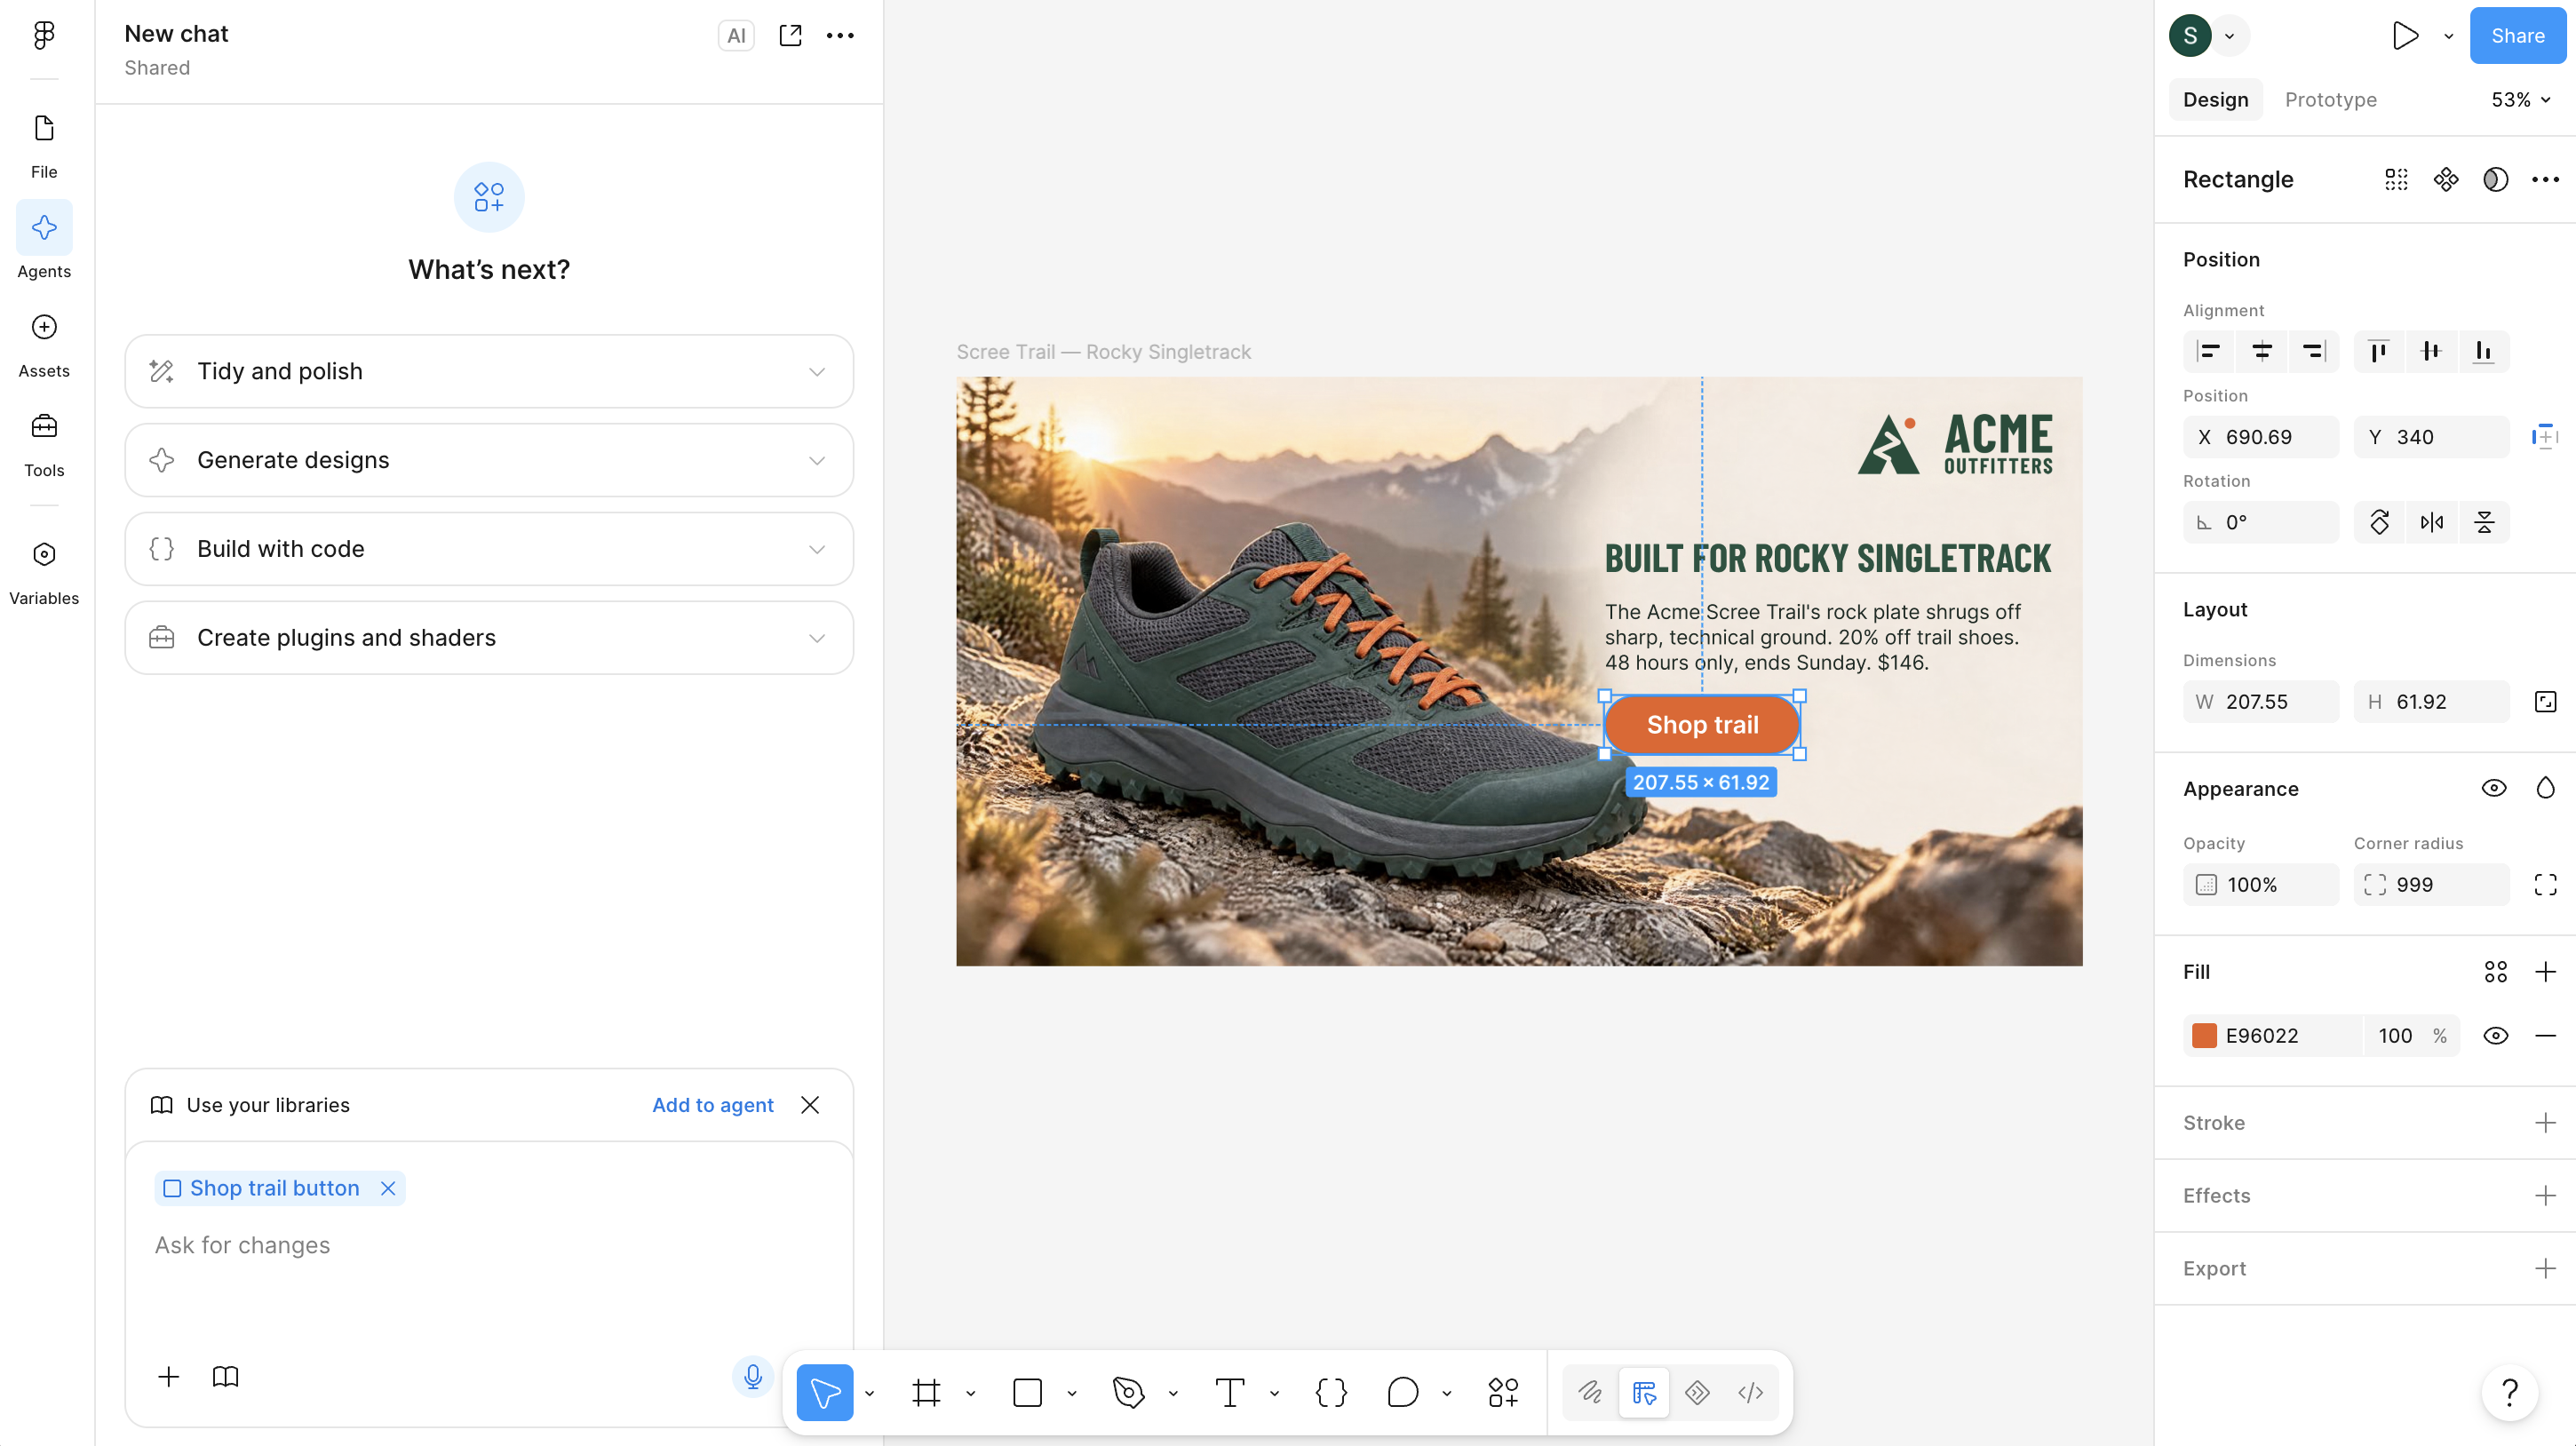Image resolution: width=2576 pixels, height=1446 pixels.
Task: Click the use as mask icon
Action: (x=2496, y=180)
